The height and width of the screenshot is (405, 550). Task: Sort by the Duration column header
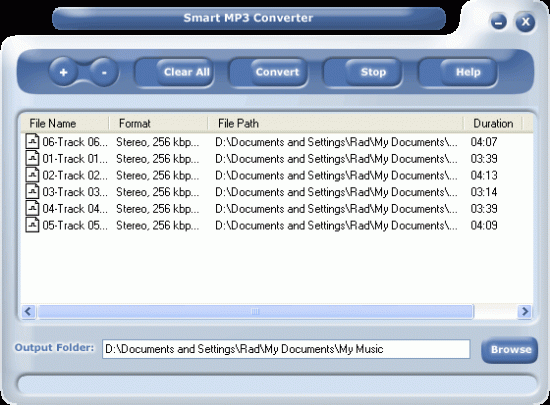pyautogui.click(x=493, y=123)
